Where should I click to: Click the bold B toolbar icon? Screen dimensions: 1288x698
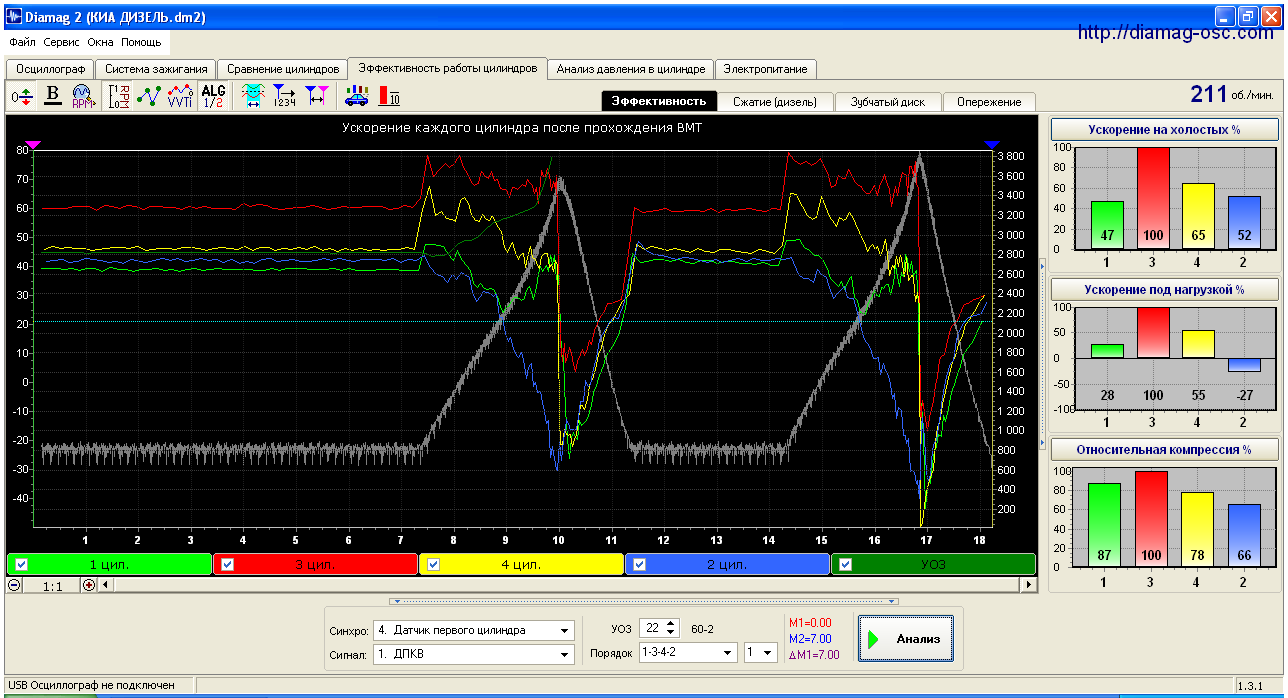[53, 96]
